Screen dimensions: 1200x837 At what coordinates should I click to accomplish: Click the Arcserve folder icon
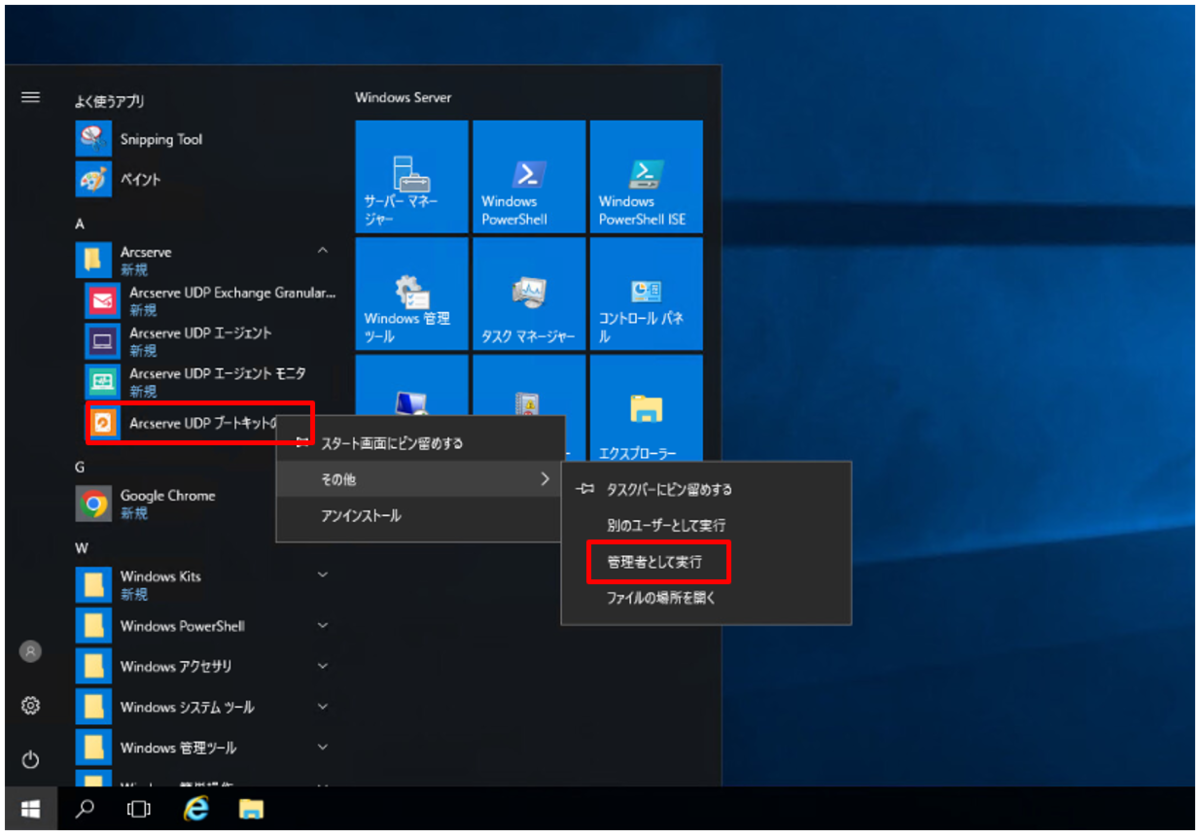93,260
